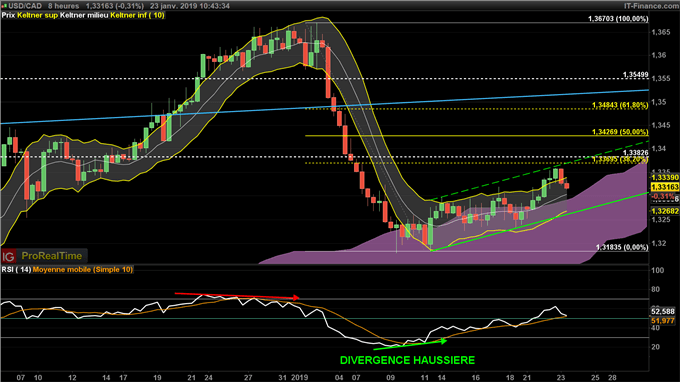Click the 1,35499 dotted horizontal level label
The image size is (680, 382).
(x=635, y=75)
